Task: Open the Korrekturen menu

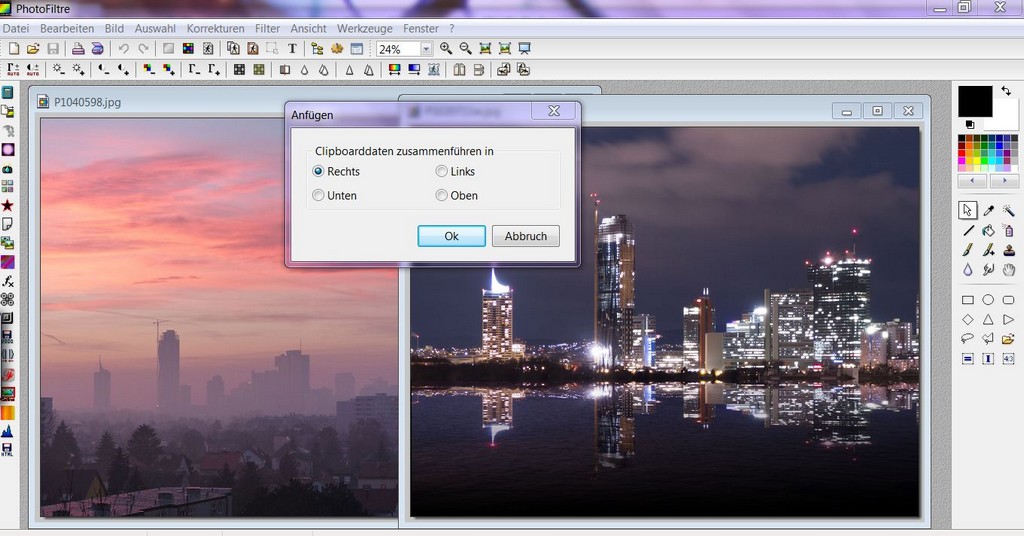Action: (x=216, y=29)
